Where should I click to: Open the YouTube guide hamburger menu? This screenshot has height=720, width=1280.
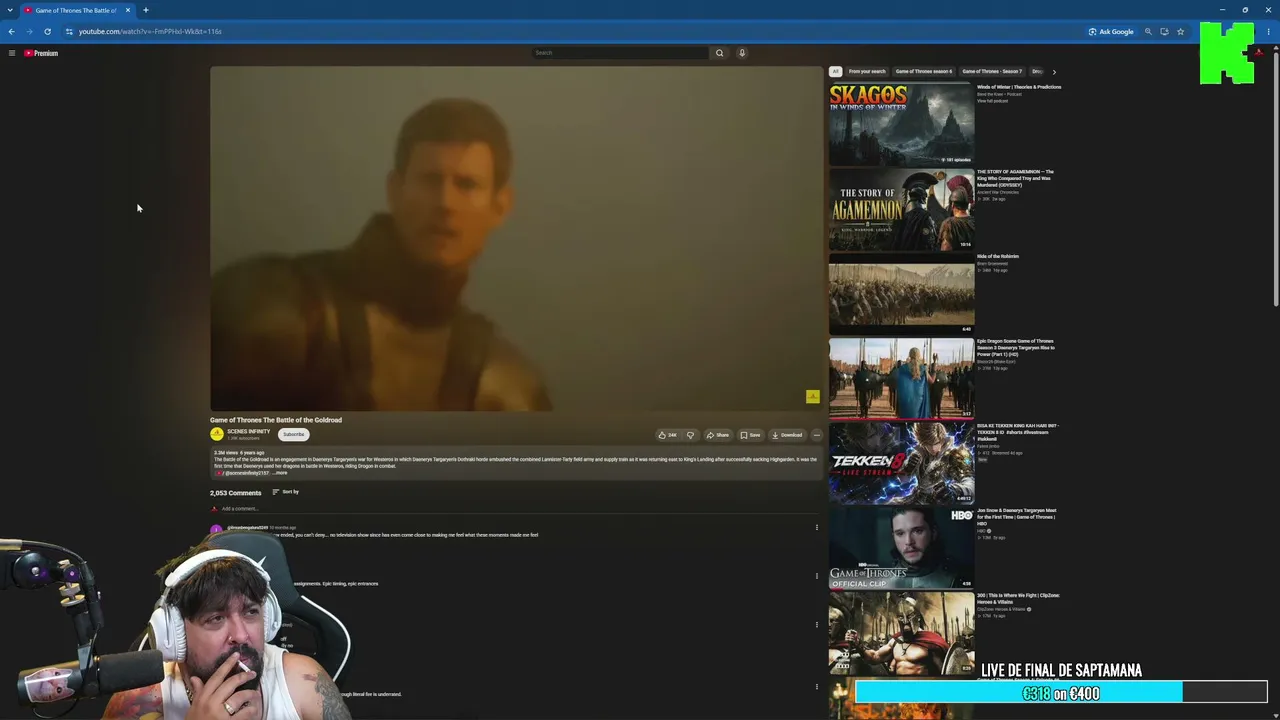[12, 53]
